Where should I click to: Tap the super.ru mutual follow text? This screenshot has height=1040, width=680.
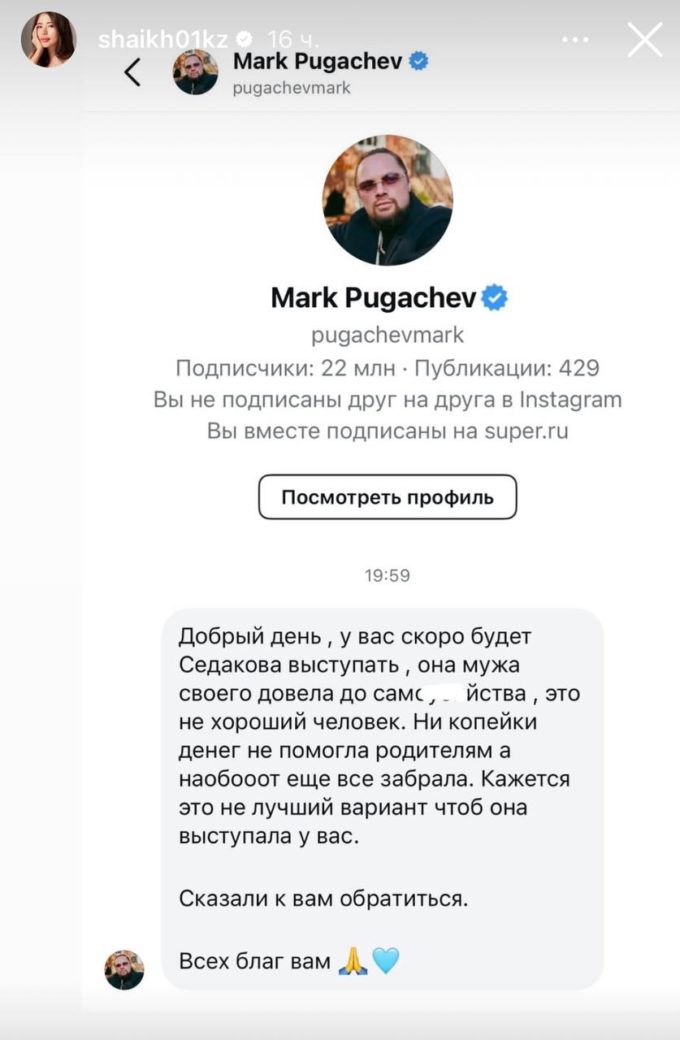387,431
